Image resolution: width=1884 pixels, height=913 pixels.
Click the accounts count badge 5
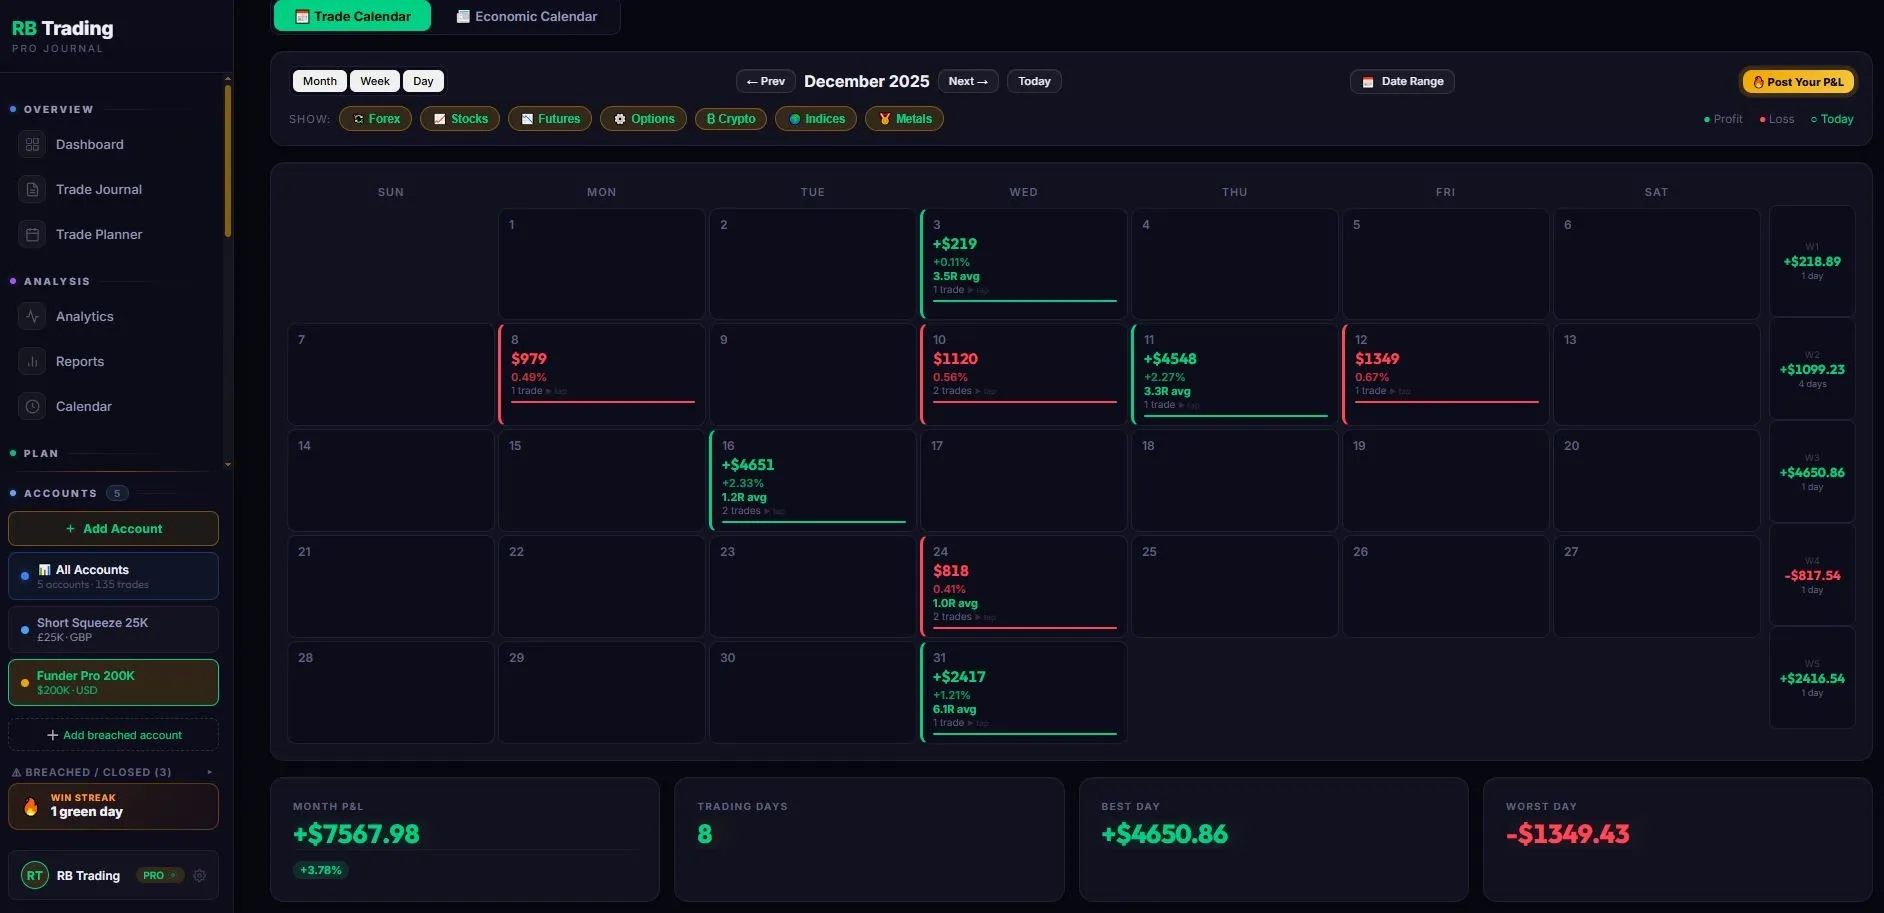[x=117, y=493]
